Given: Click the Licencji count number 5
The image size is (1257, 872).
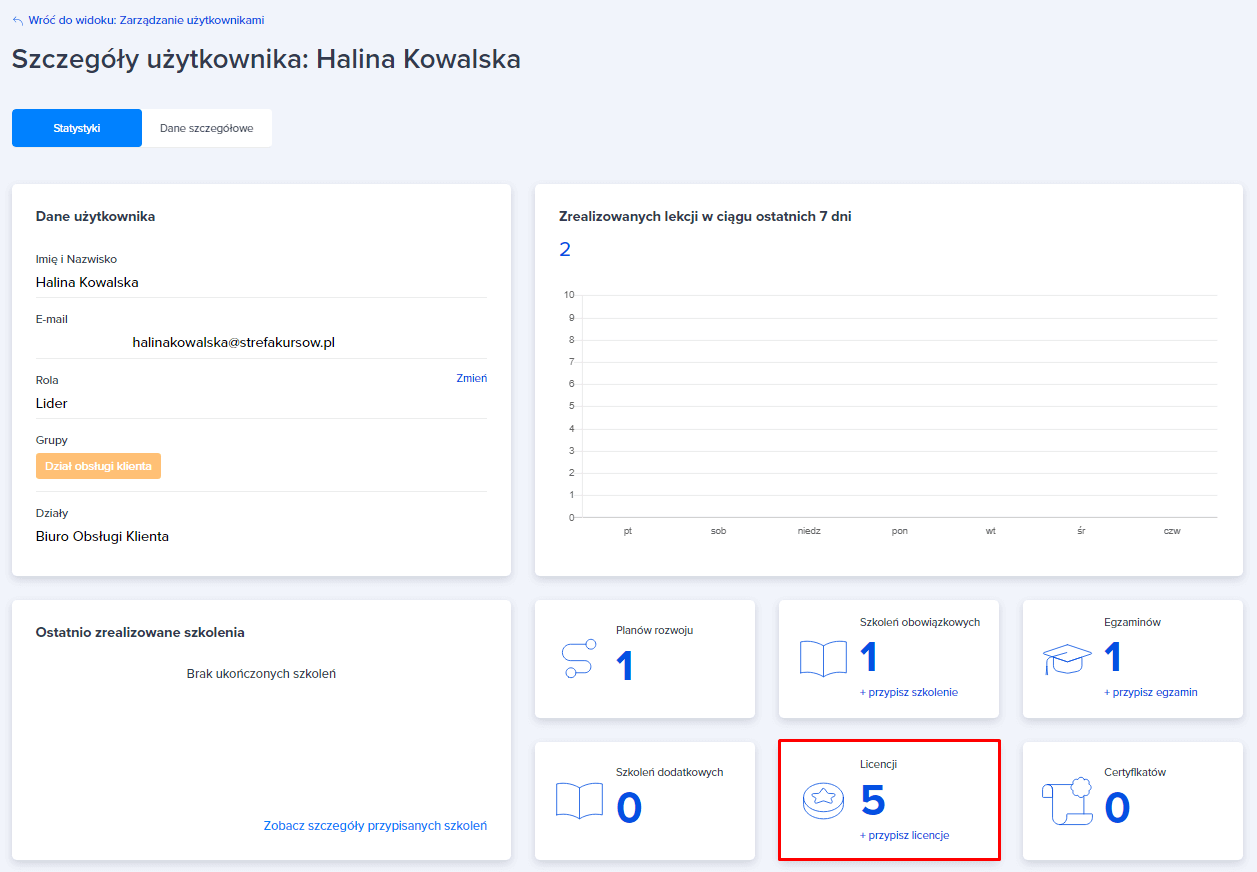Looking at the screenshot, I should point(873,801).
